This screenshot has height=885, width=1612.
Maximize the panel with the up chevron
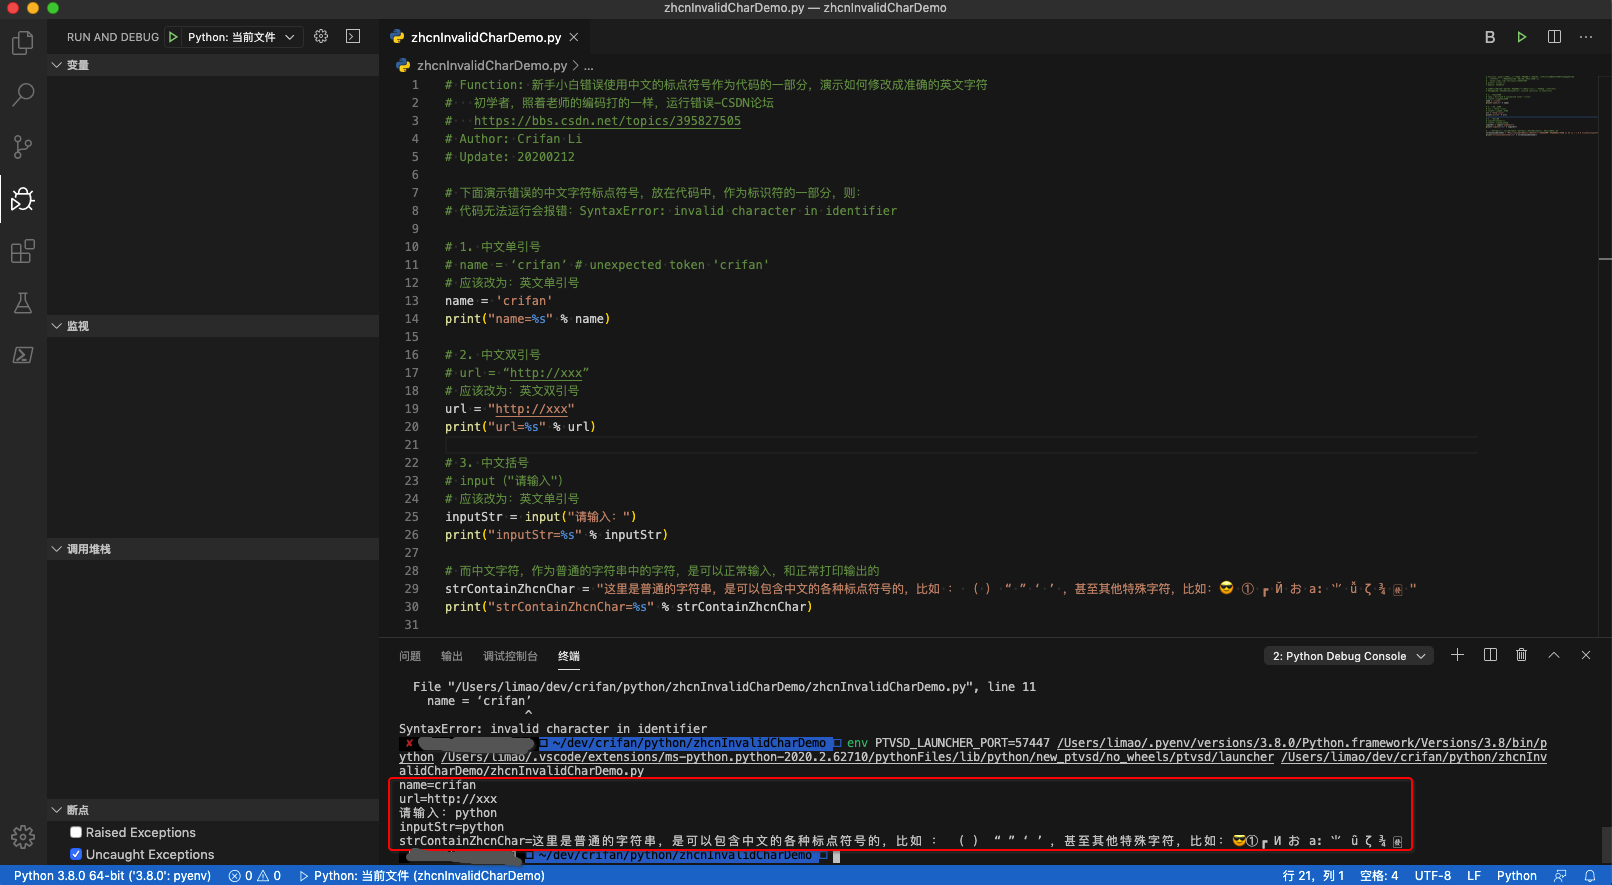[x=1554, y=655]
